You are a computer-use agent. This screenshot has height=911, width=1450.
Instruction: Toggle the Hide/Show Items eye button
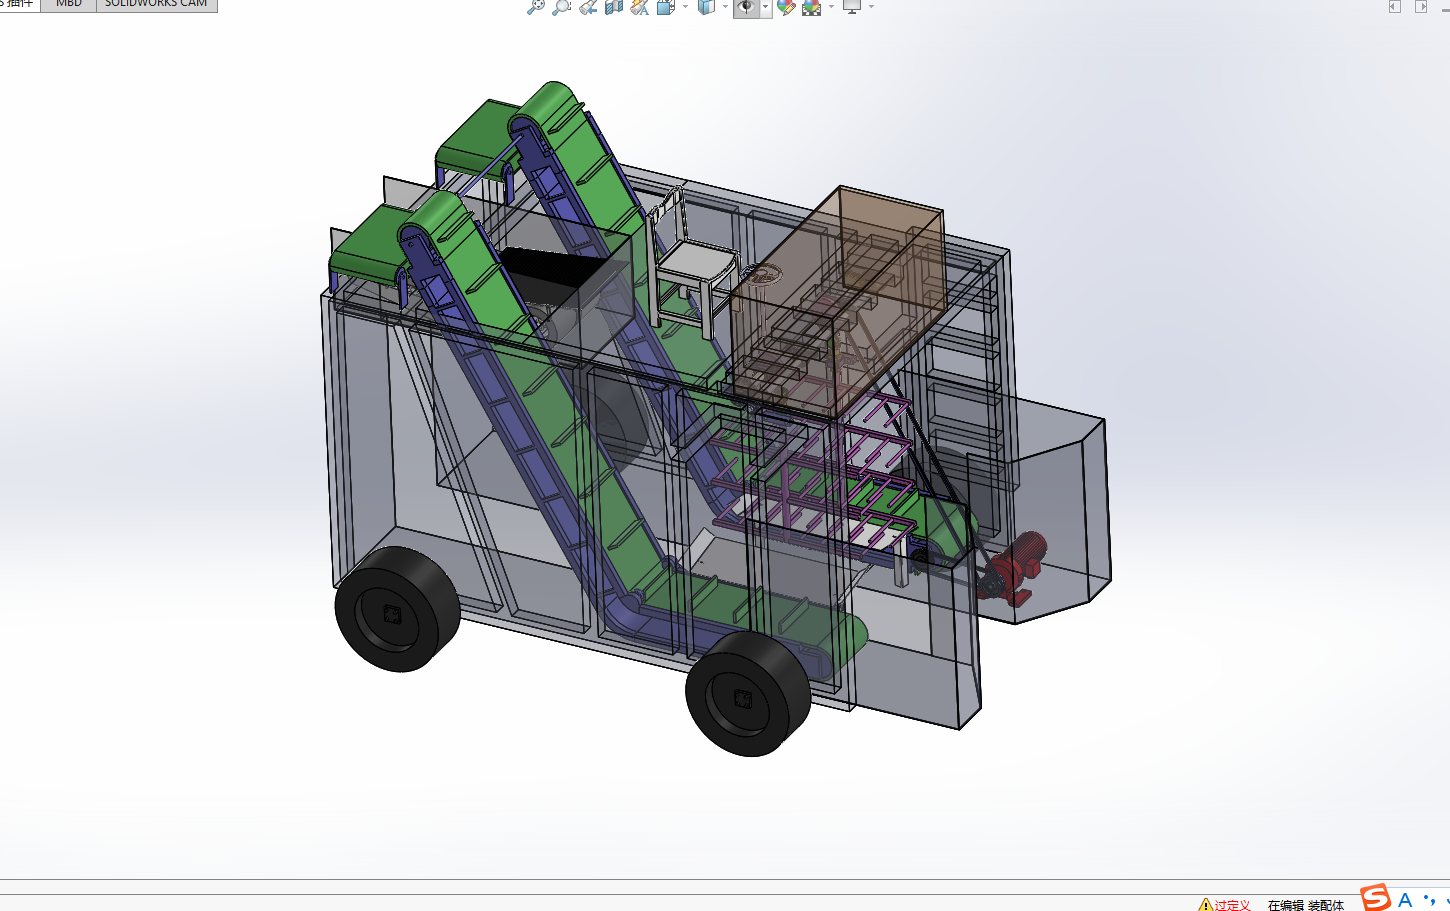(x=746, y=7)
